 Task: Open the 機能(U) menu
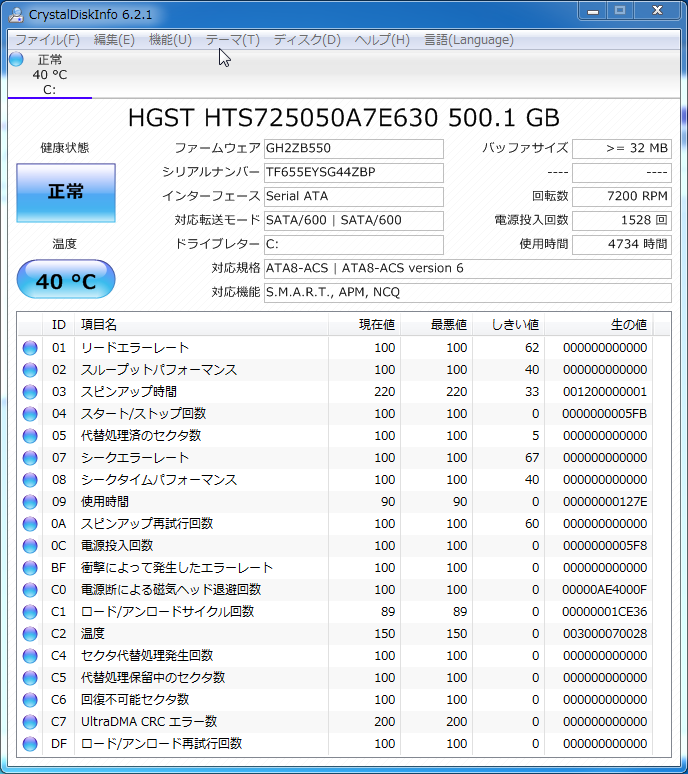(x=170, y=39)
